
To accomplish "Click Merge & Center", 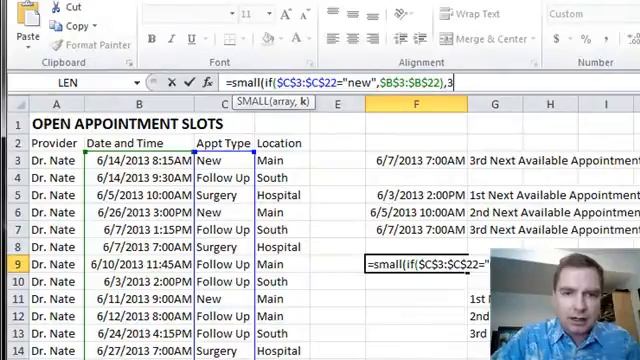I will coord(483,39).
